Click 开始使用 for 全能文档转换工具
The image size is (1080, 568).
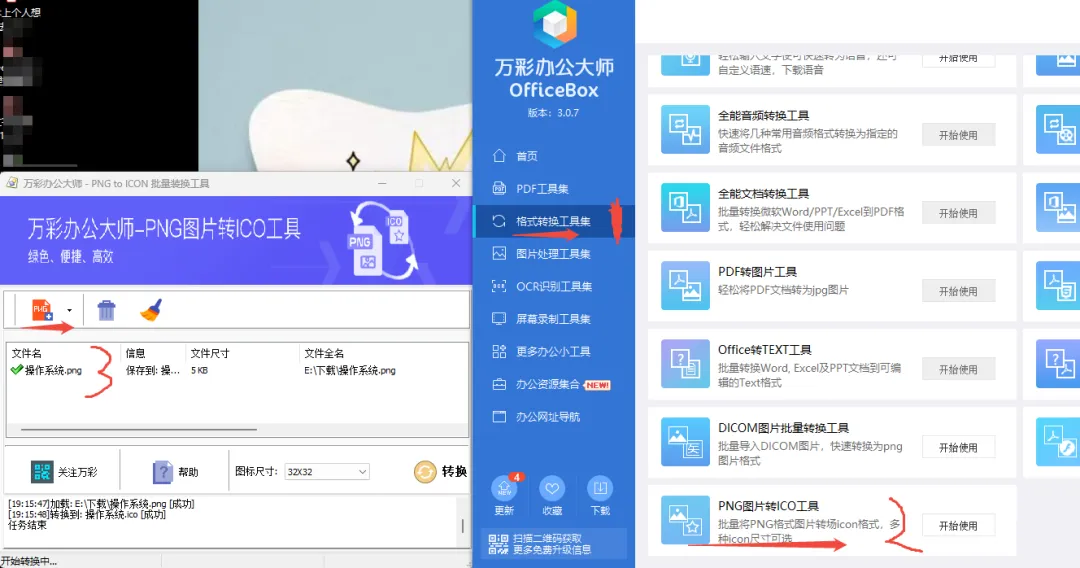(x=958, y=213)
